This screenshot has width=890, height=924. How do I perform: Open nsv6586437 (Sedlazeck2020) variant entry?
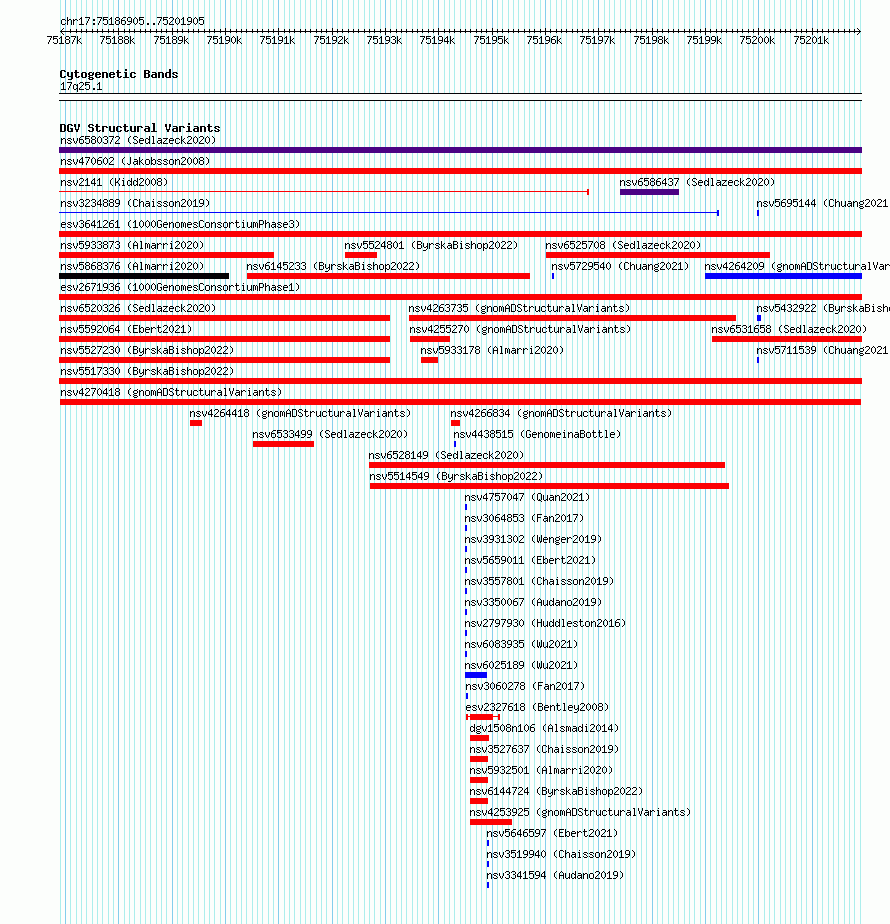pos(697,183)
